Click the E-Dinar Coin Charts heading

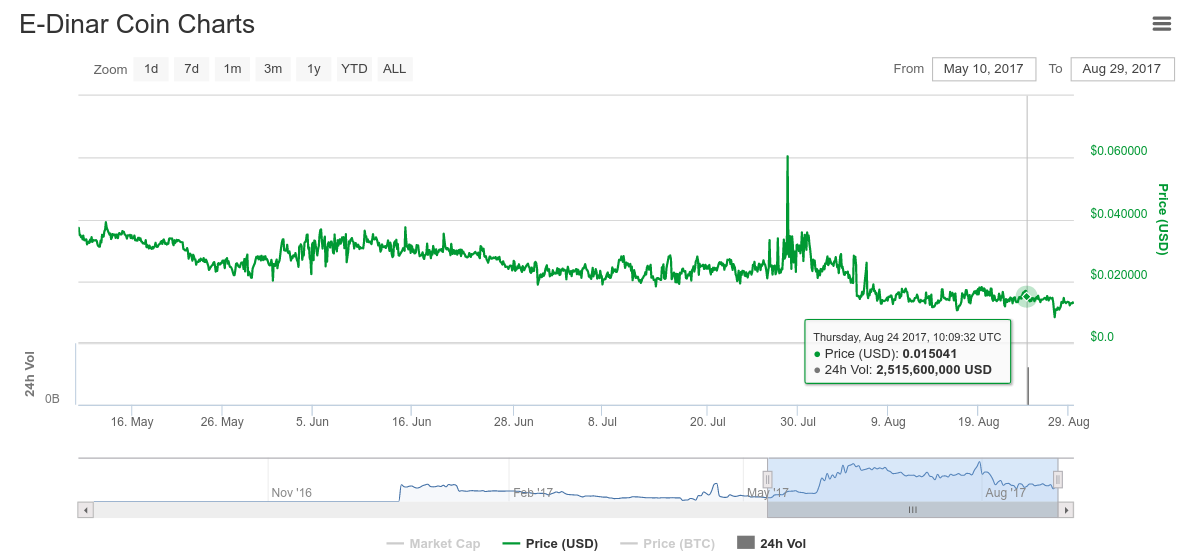click(x=137, y=24)
